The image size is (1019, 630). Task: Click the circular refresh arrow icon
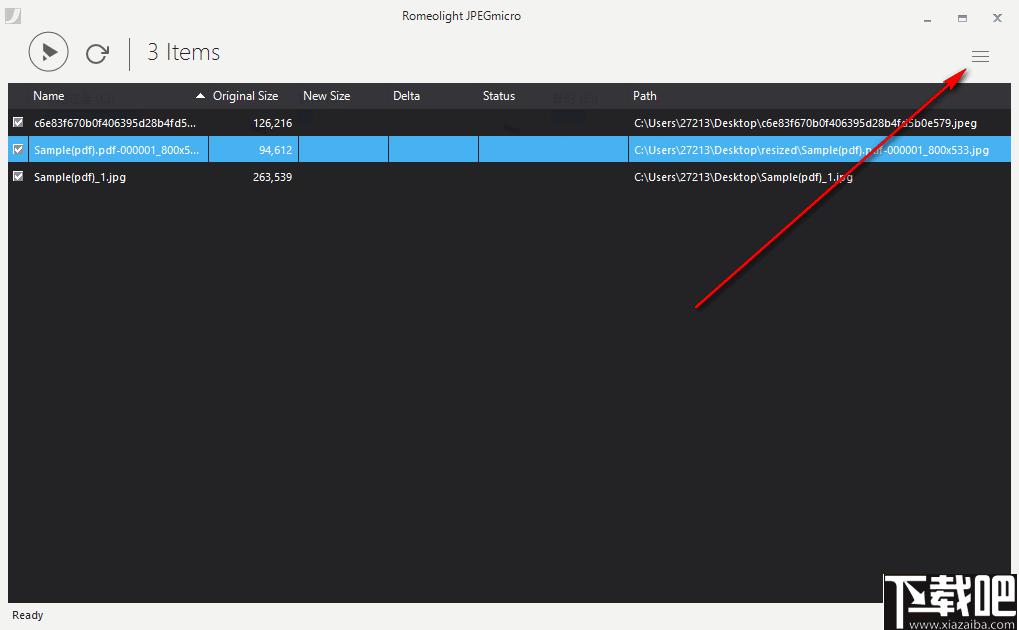coord(97,53)
